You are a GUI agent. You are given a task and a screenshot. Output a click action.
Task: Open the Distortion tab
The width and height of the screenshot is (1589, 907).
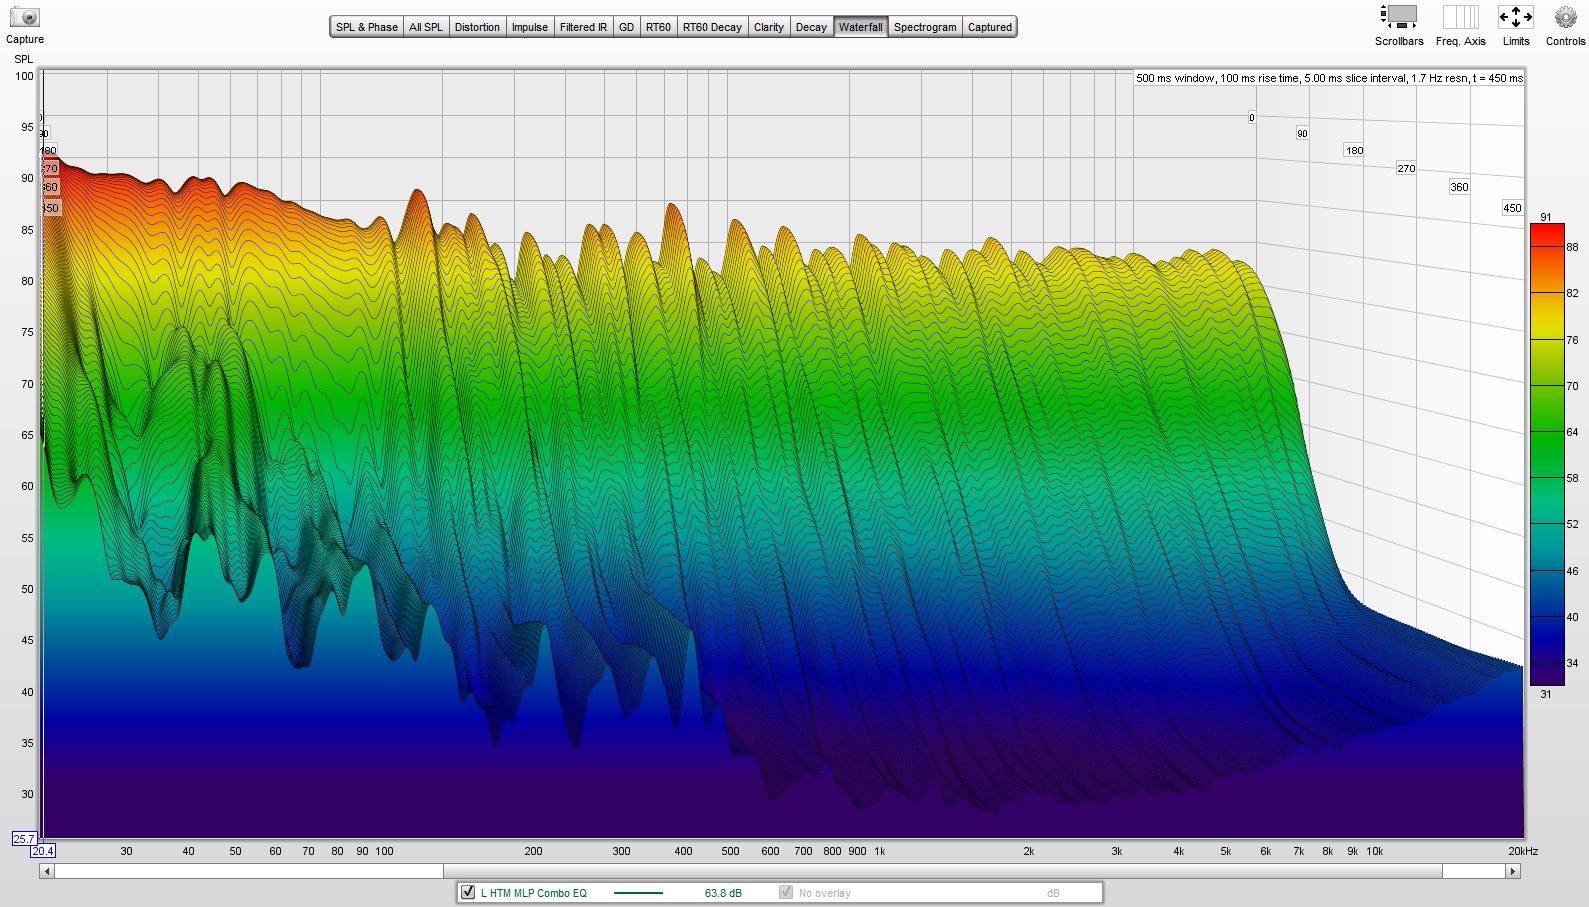click(477, 27)
